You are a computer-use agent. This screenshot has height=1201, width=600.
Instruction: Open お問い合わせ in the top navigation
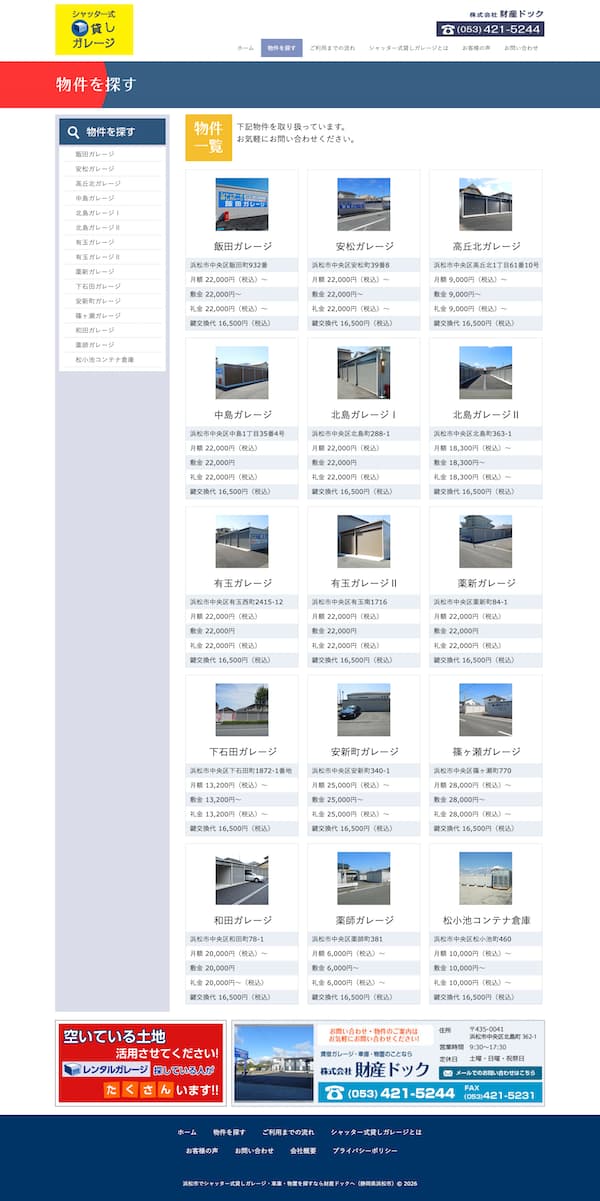(521, 48)
